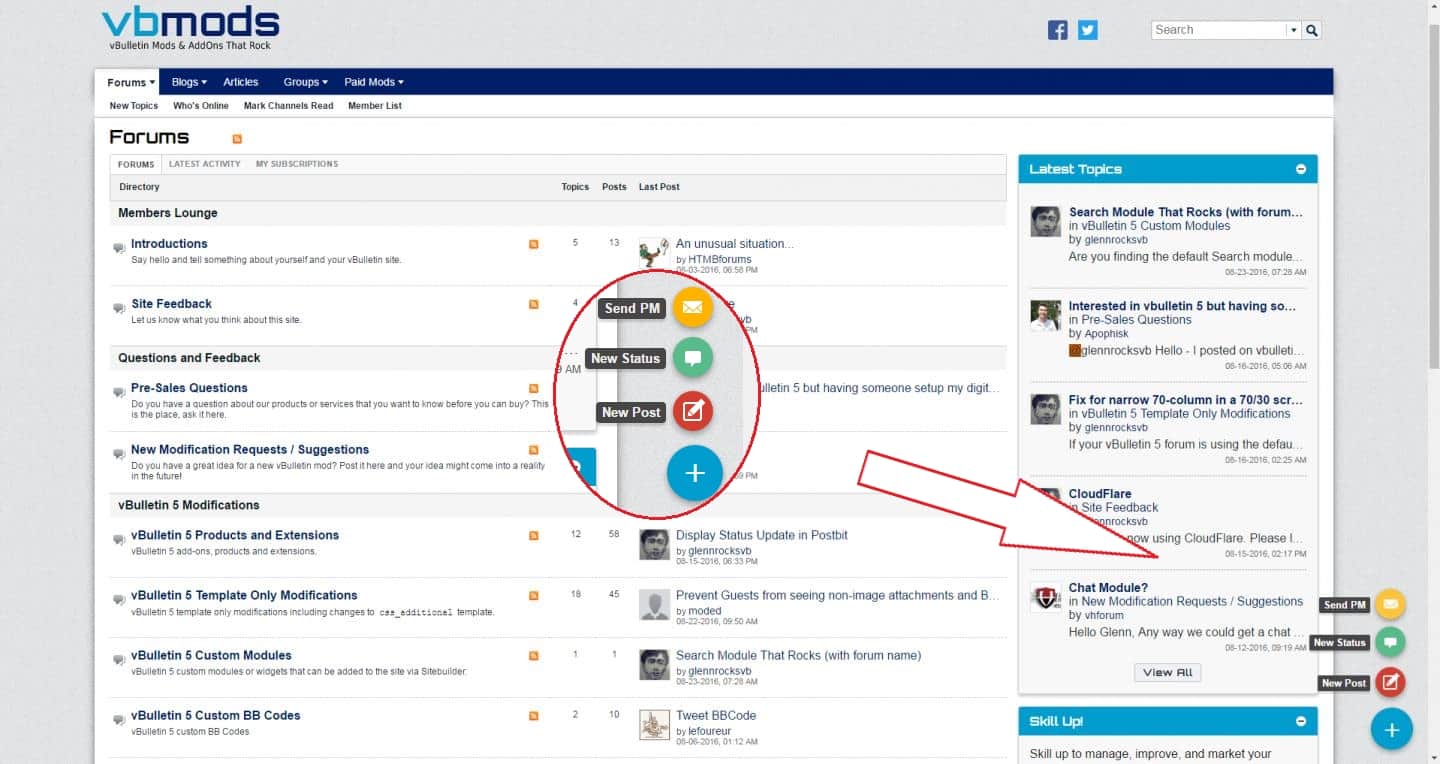Open 'Chat Module?' in Latest Topics
This screenshot has width=1440, height=764.
point(1108,588)
